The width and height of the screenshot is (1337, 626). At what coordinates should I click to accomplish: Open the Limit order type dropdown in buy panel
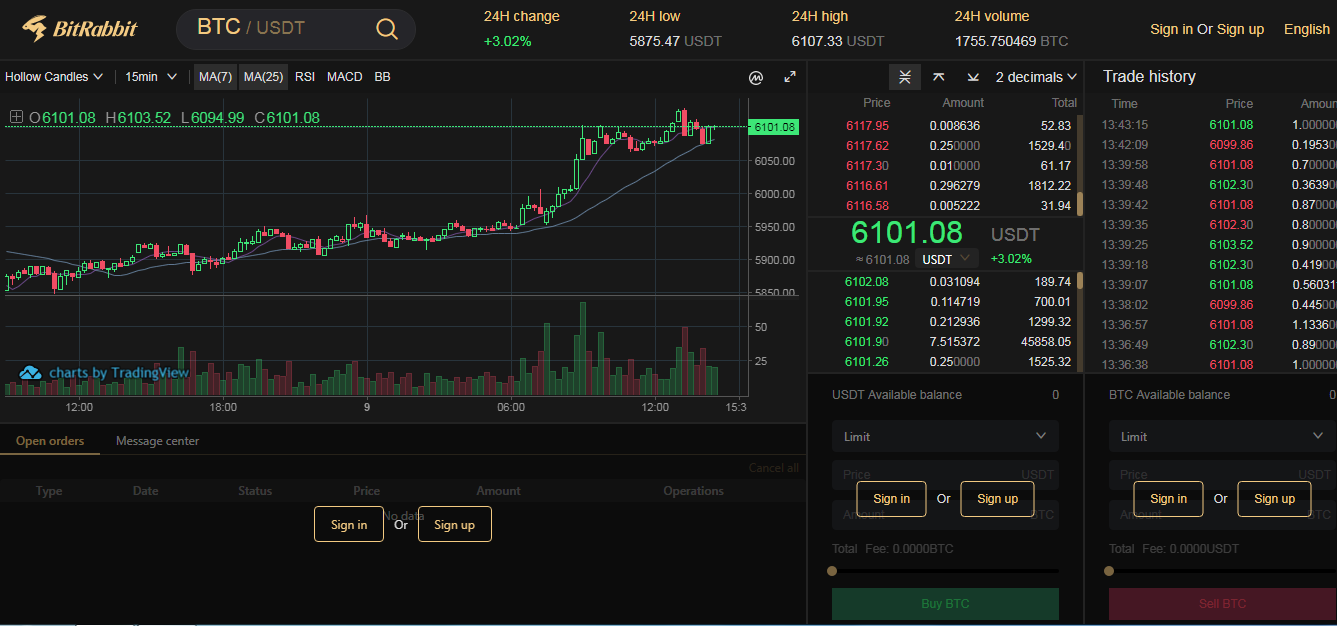click(x=945, y=436)
